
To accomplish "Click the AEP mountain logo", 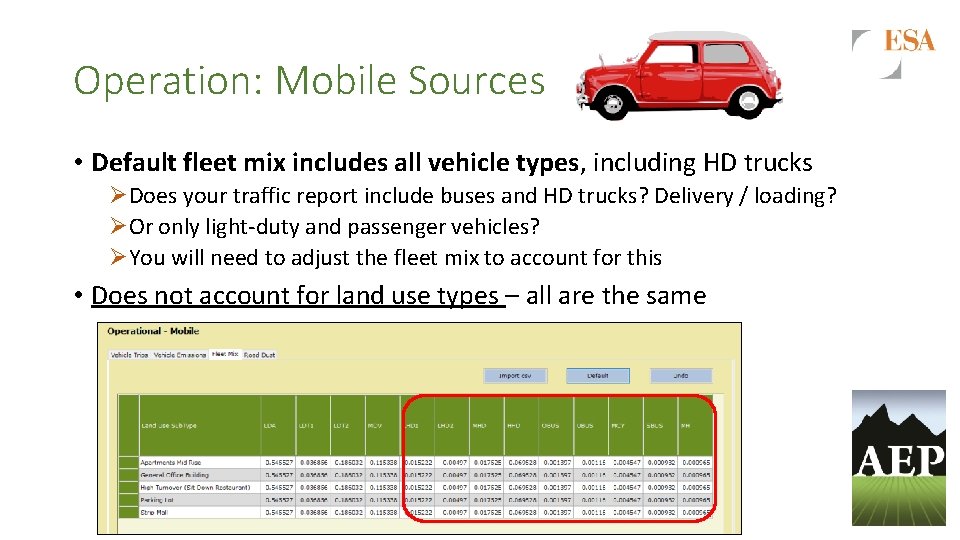I will 898,458.
